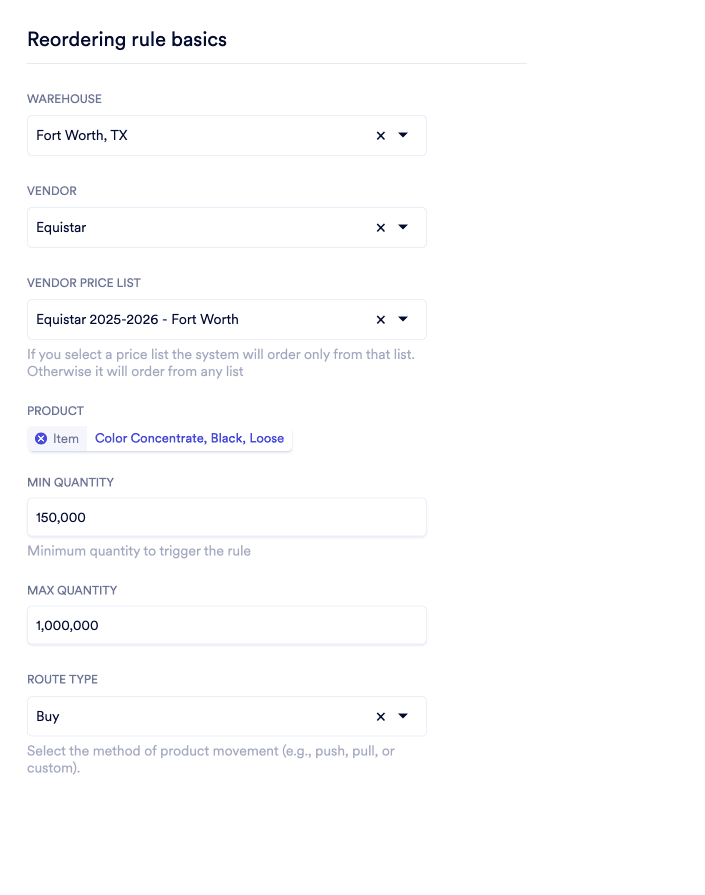This screenshot has height=895, width=705.
Task: Click the Route Type field label
Action: click(62, 679)
